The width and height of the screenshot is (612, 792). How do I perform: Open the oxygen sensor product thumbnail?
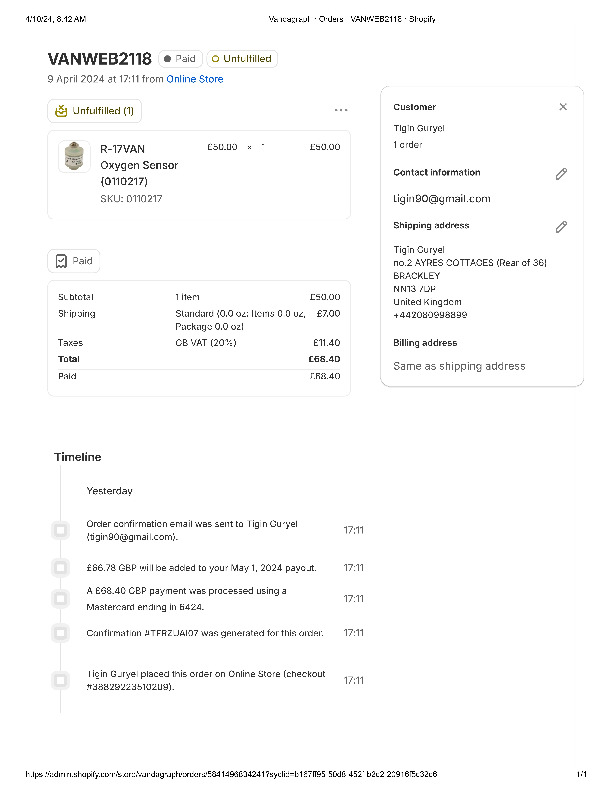tap(74, 157)
